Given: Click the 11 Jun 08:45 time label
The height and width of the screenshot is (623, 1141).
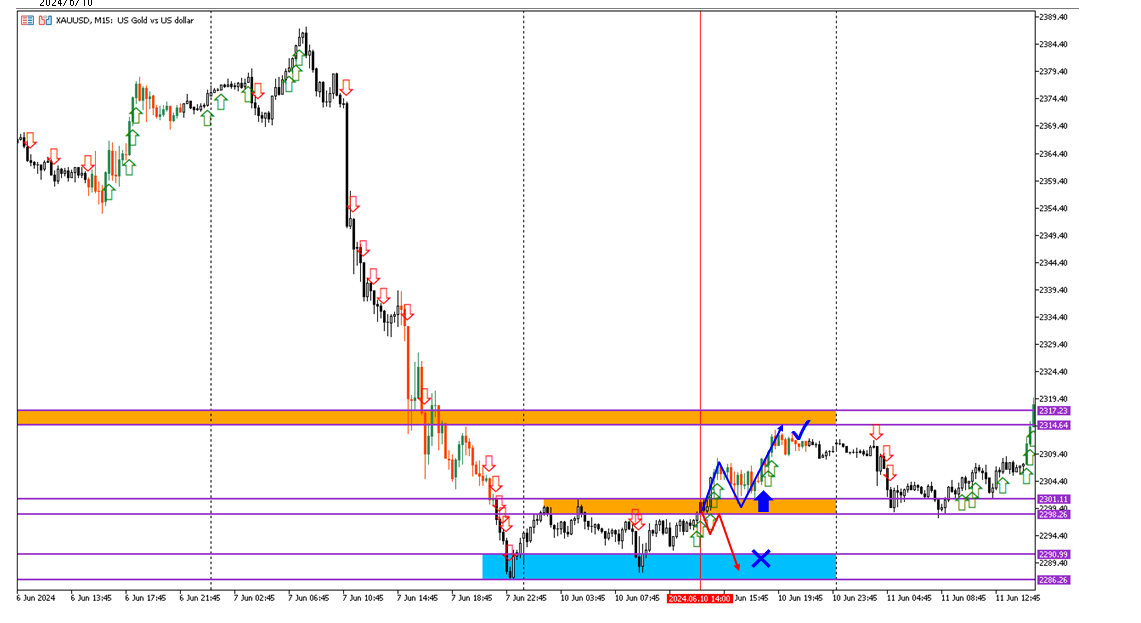Looking at the screenshot, I should pyautogui.click(x=963, y=598).
